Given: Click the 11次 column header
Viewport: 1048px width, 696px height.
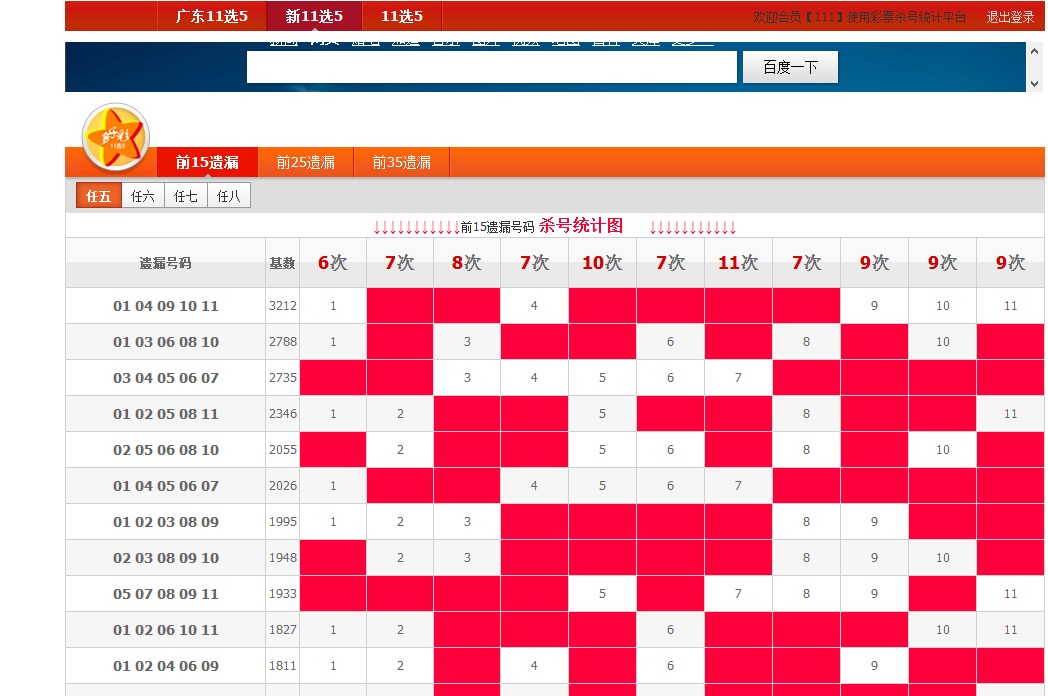Looking at the screenshot, I should coord(738,263).
